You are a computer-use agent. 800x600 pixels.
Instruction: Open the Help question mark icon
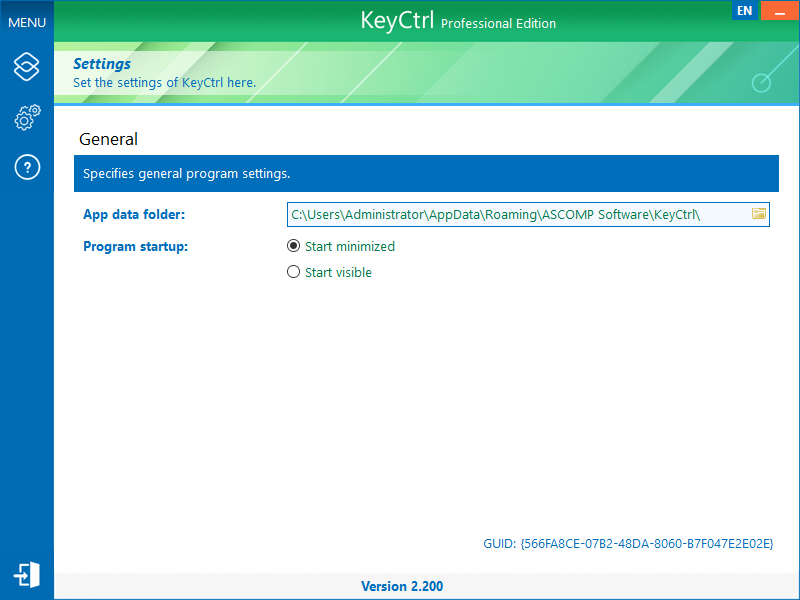(27, 167)
